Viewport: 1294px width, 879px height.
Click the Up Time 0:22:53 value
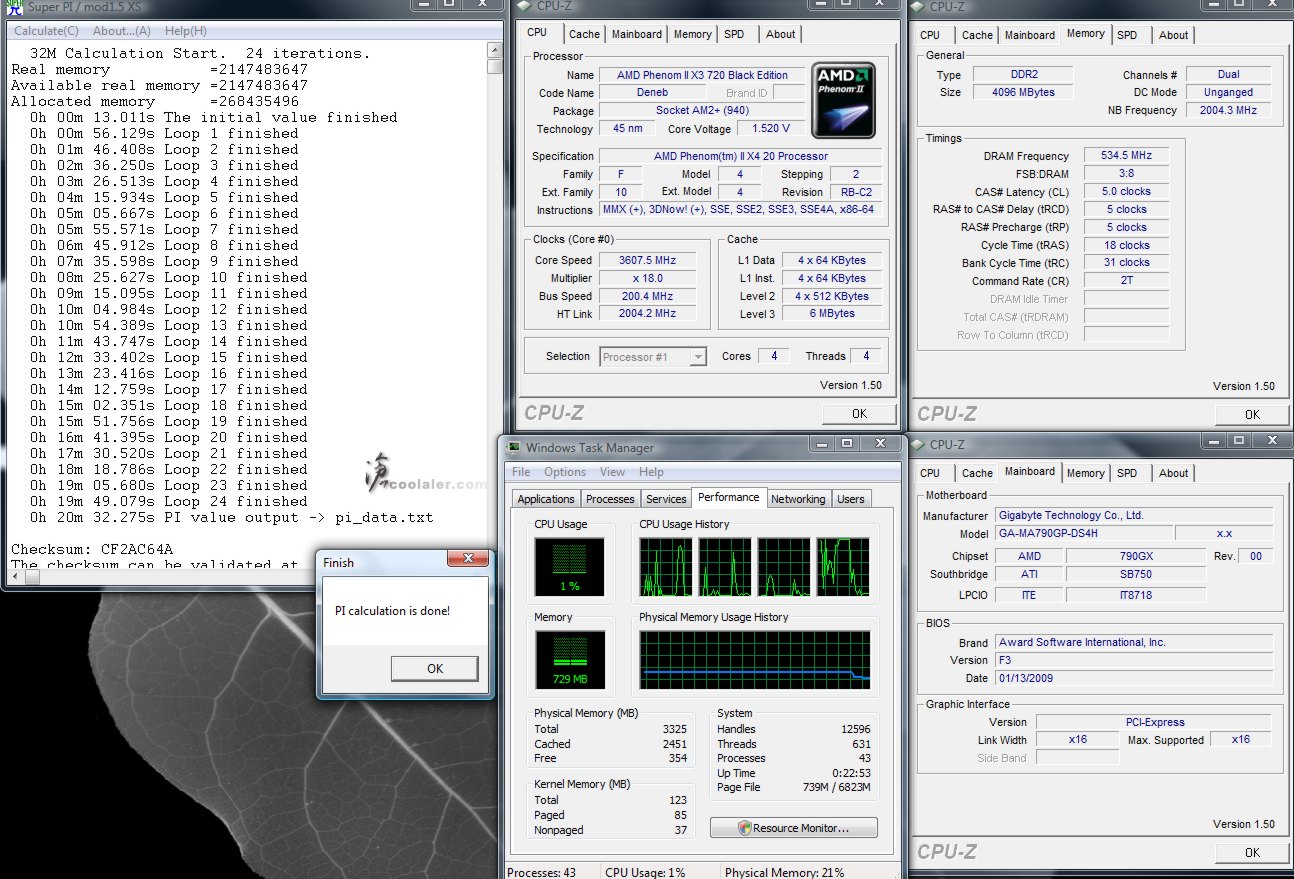point(852,773)
